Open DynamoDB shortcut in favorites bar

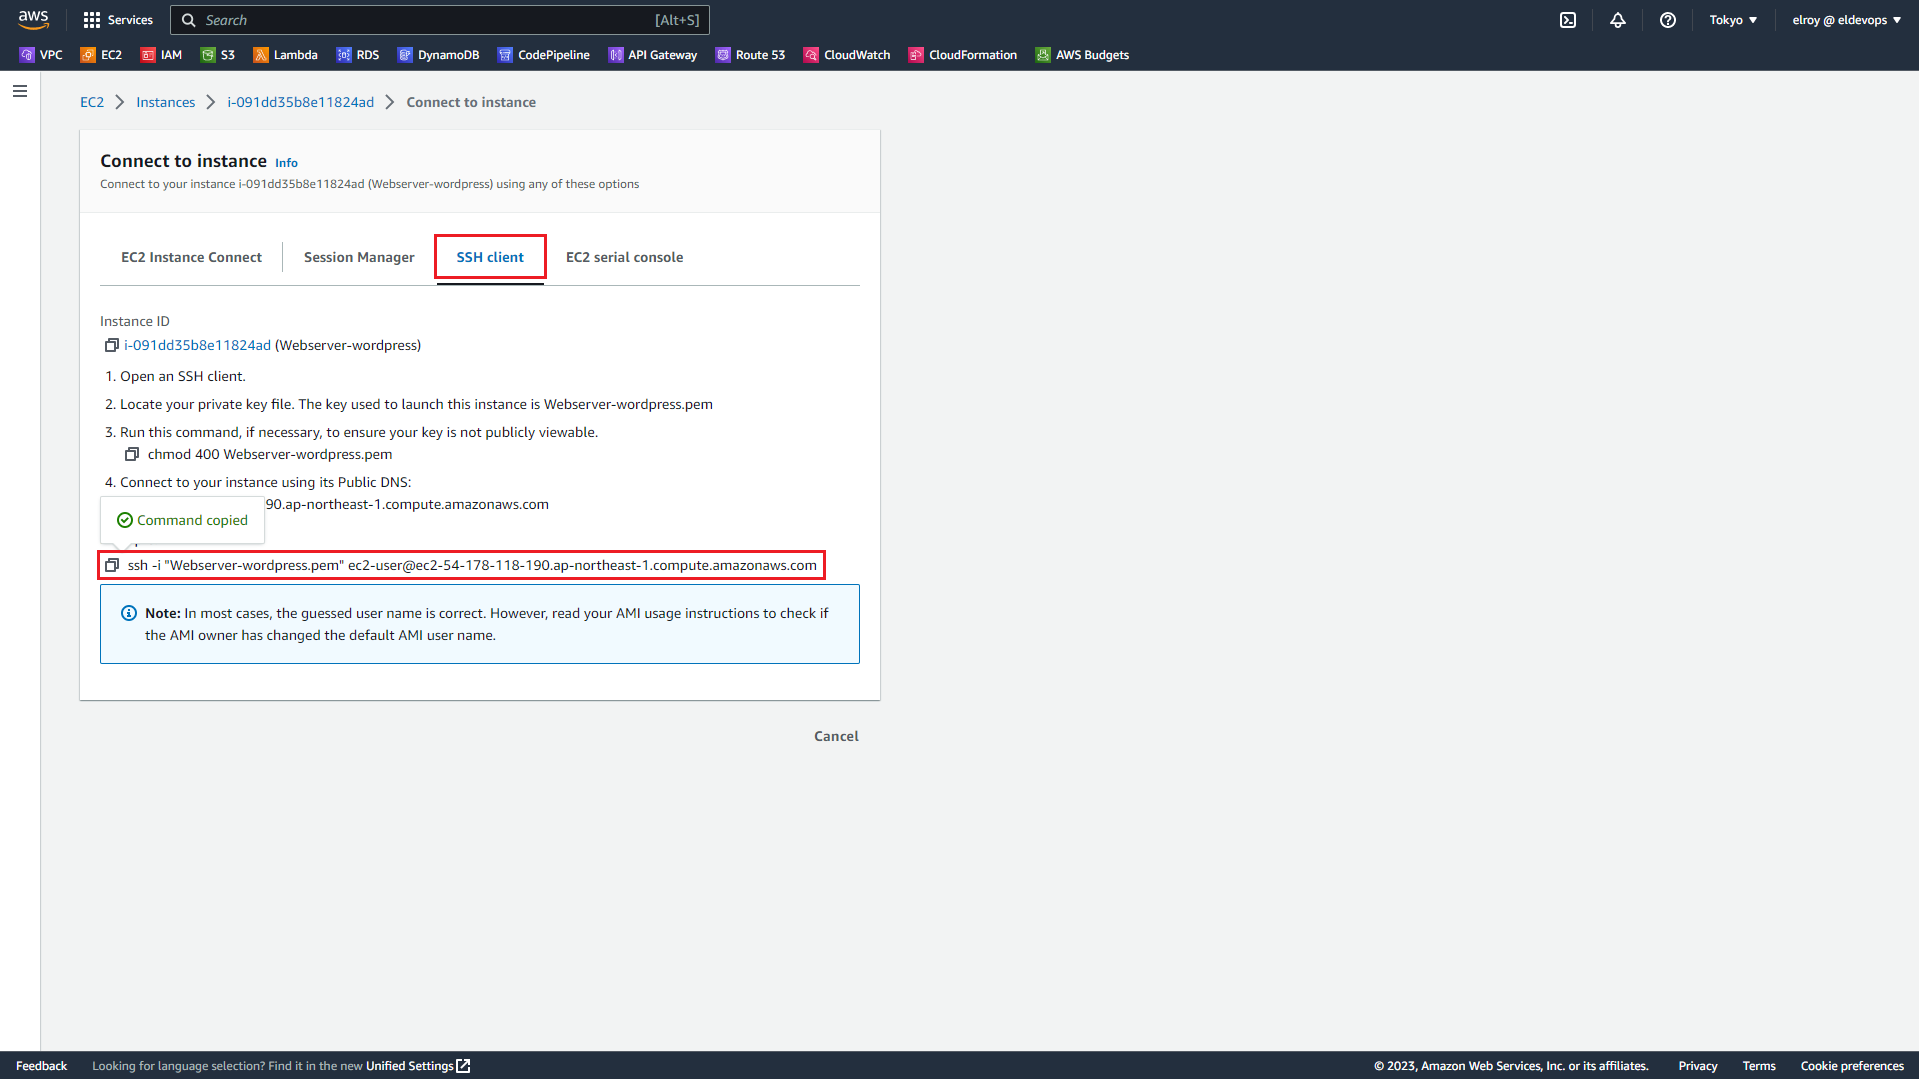tap(438, 55)
